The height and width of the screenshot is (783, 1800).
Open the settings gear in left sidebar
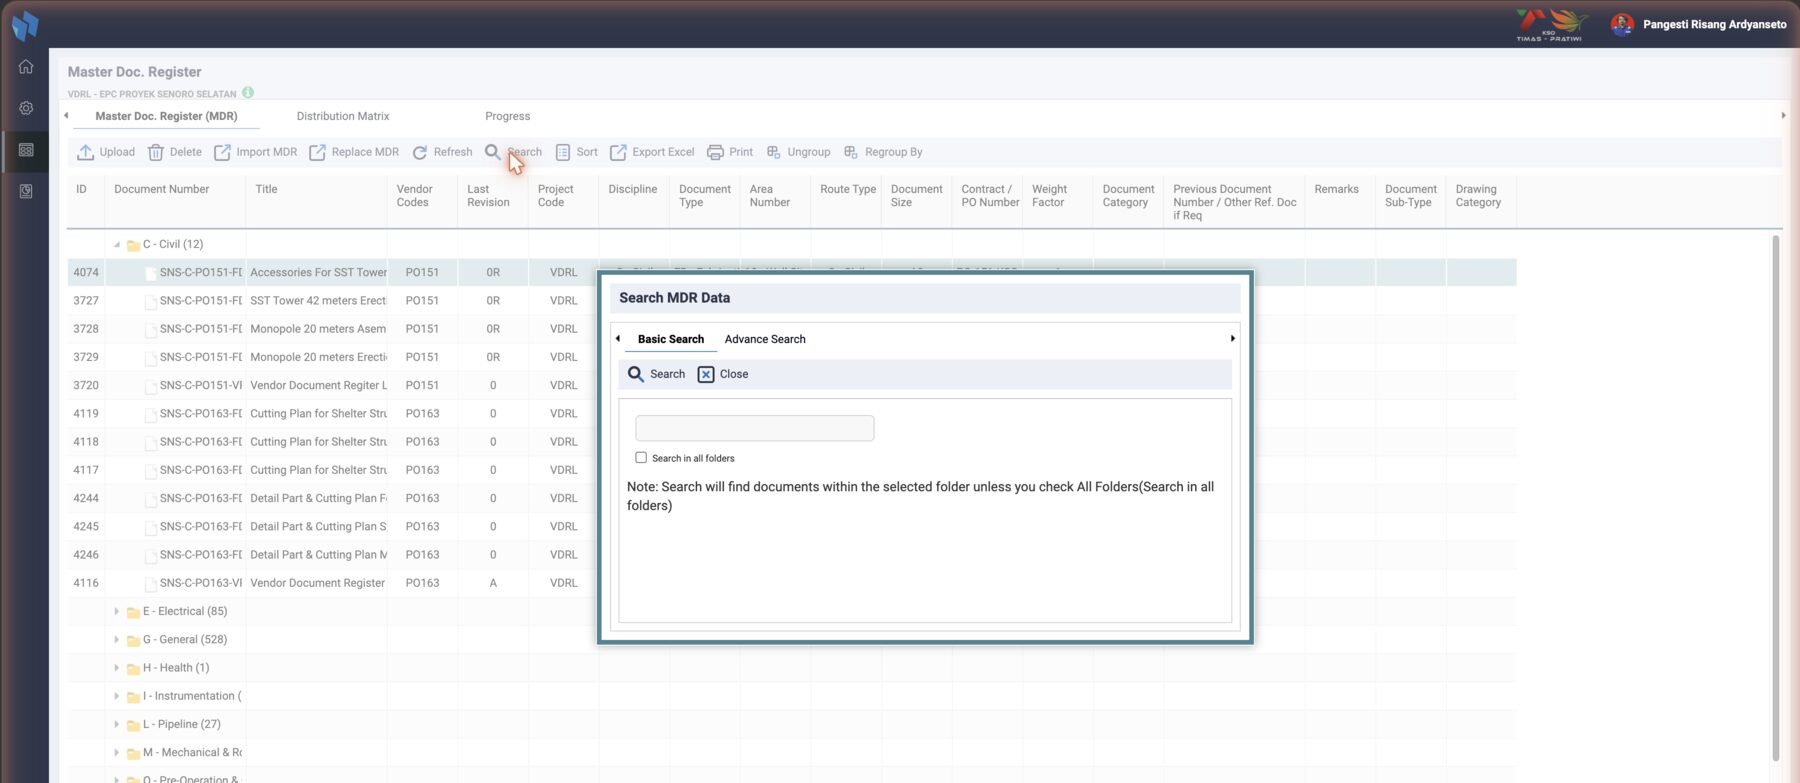pyautogui.click(x=26, y=108)
